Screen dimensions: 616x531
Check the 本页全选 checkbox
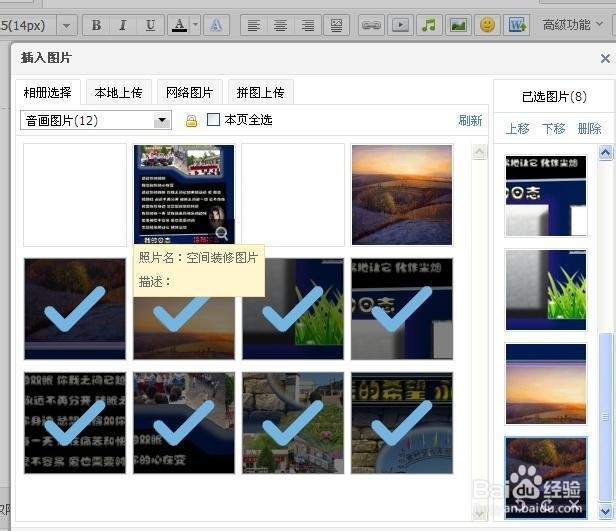tap(213, 119)
